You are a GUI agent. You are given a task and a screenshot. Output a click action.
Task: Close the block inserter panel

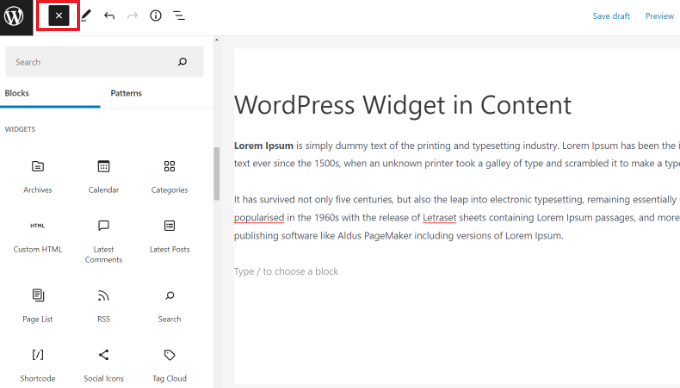[x=59, y=16]
